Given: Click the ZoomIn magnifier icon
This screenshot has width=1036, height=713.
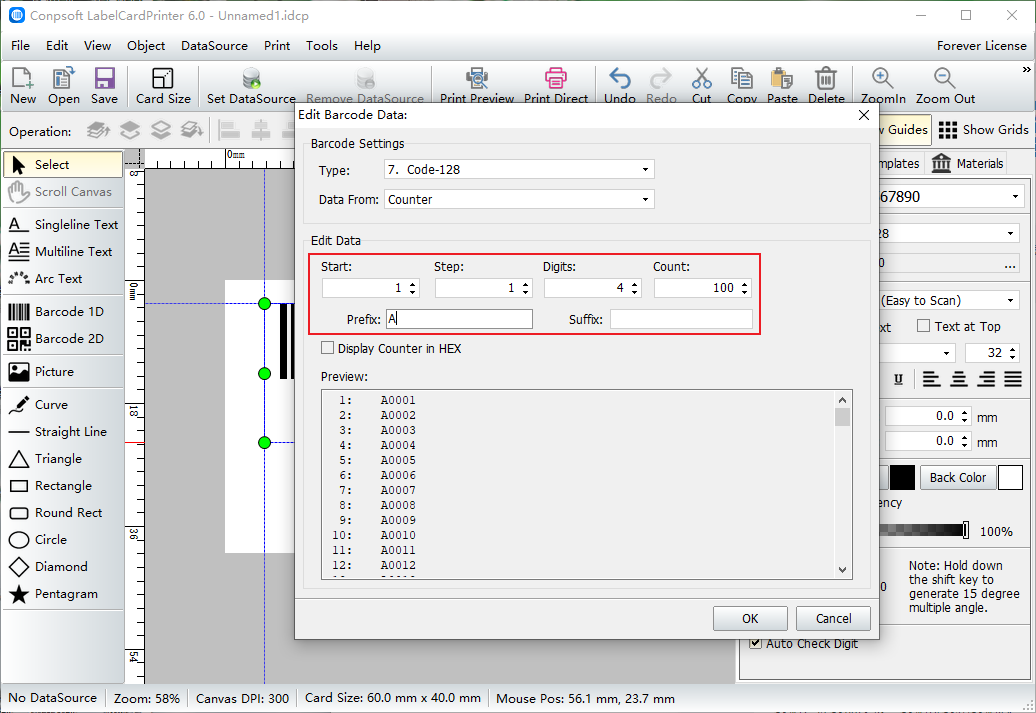Looking at the screenshot, I should [883, 78].
